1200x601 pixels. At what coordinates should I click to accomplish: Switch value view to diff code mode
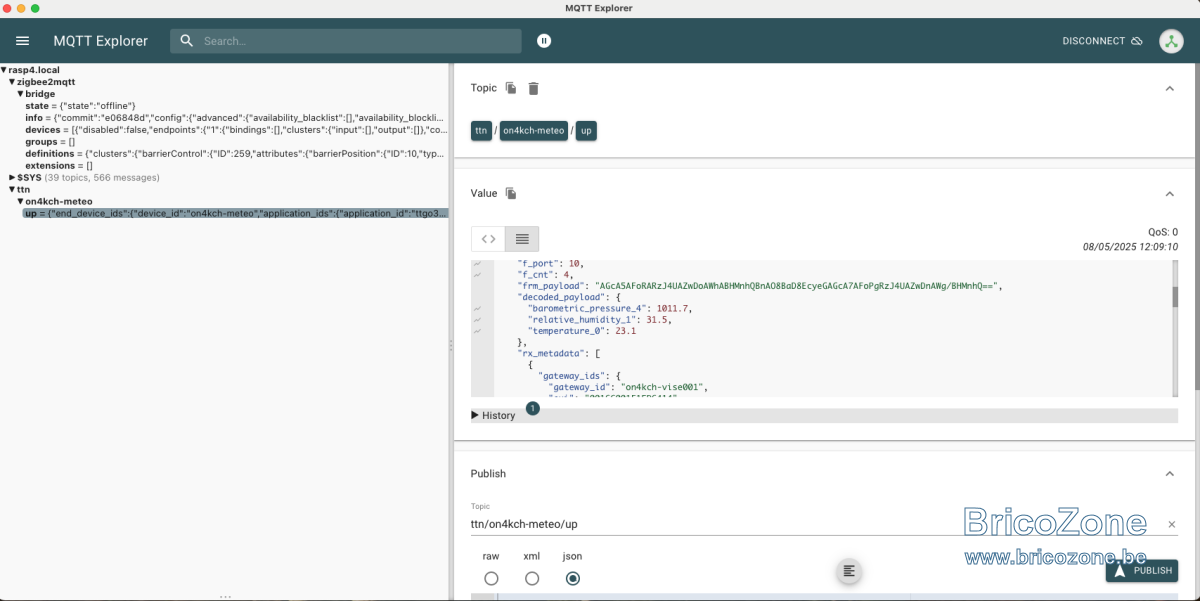click(488, 239)
